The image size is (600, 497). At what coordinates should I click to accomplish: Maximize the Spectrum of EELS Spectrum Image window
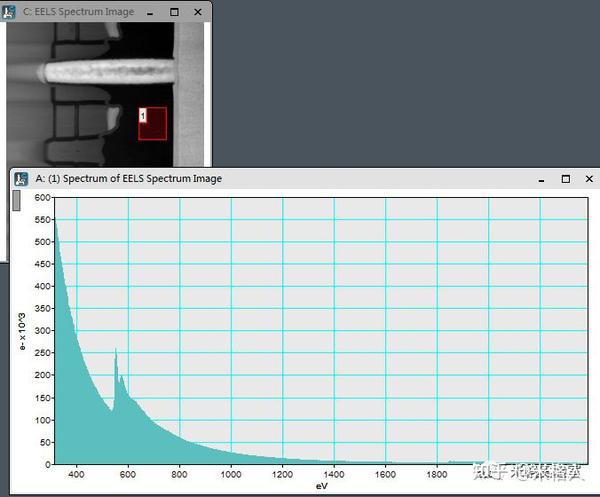coord(566,179)
